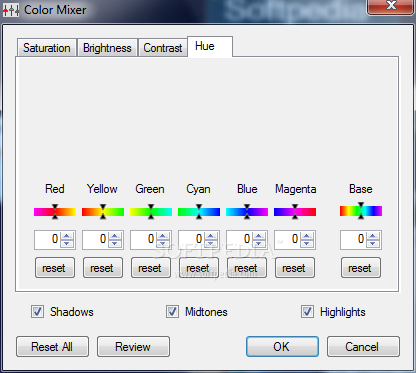The width and height of the screenshot is (416, 373).
Task: Increase Cyan value with up spinner arrow
Action: 211,236
